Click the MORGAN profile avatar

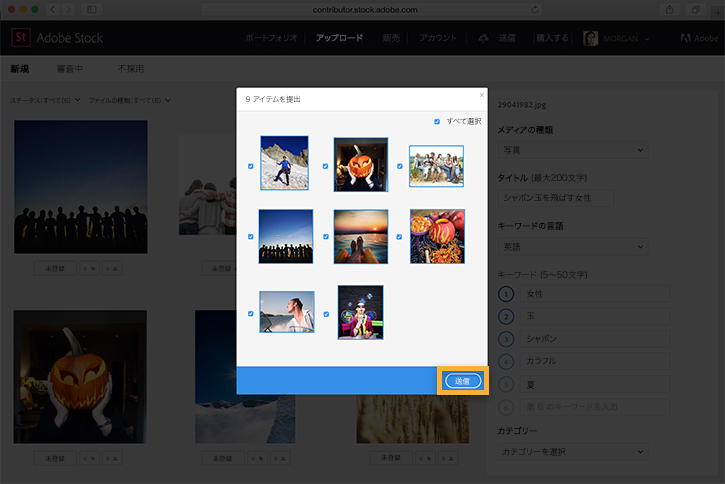coord(590,38)
